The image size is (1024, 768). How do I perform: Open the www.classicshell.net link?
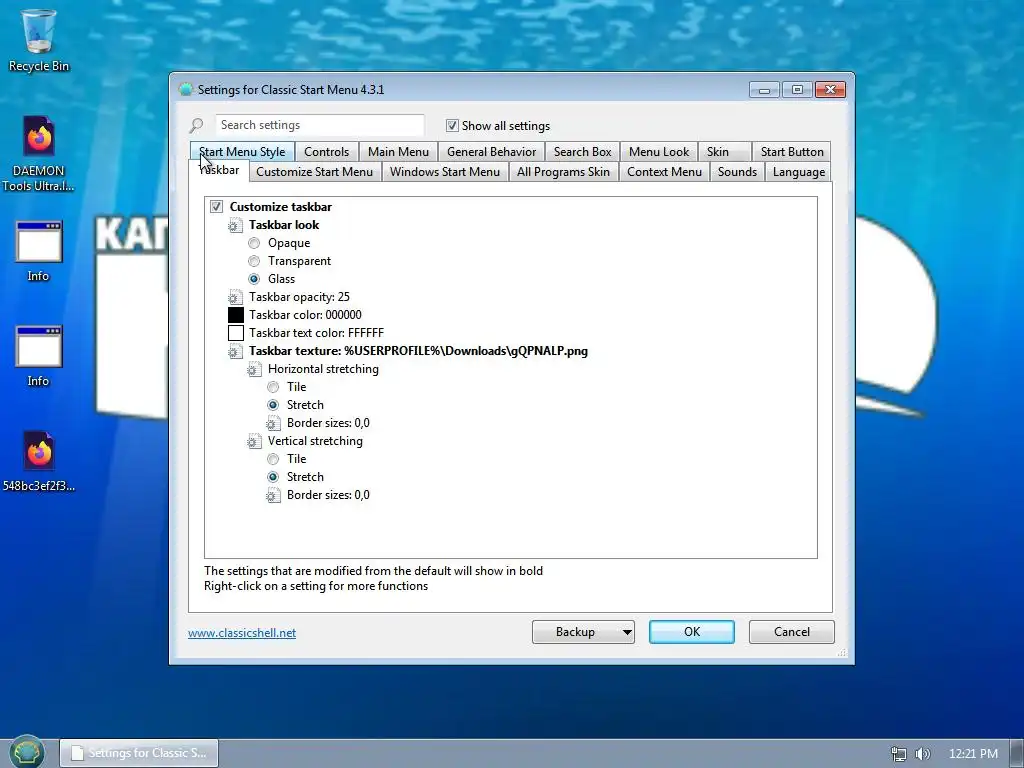click(x=242, y=633)
